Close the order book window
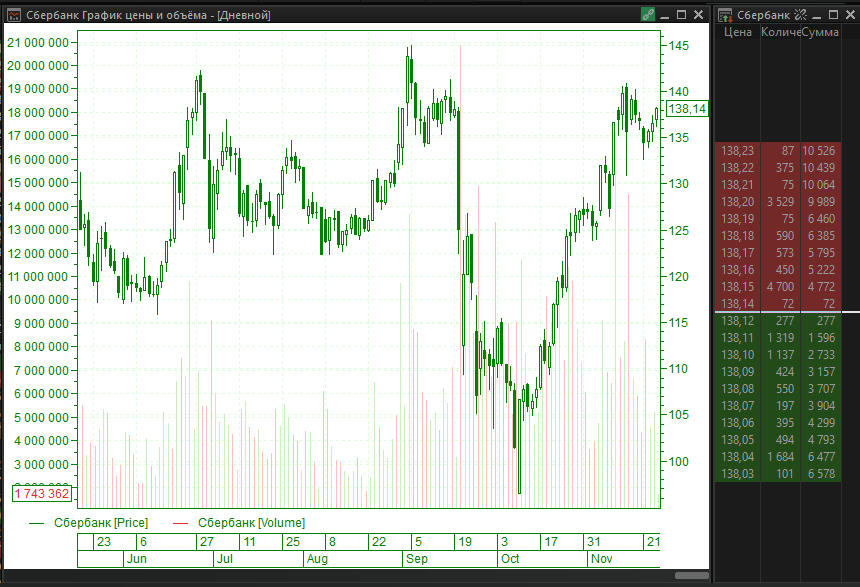Image resolution: width=860 pixels, height=587 pixels. click(848, 15)
